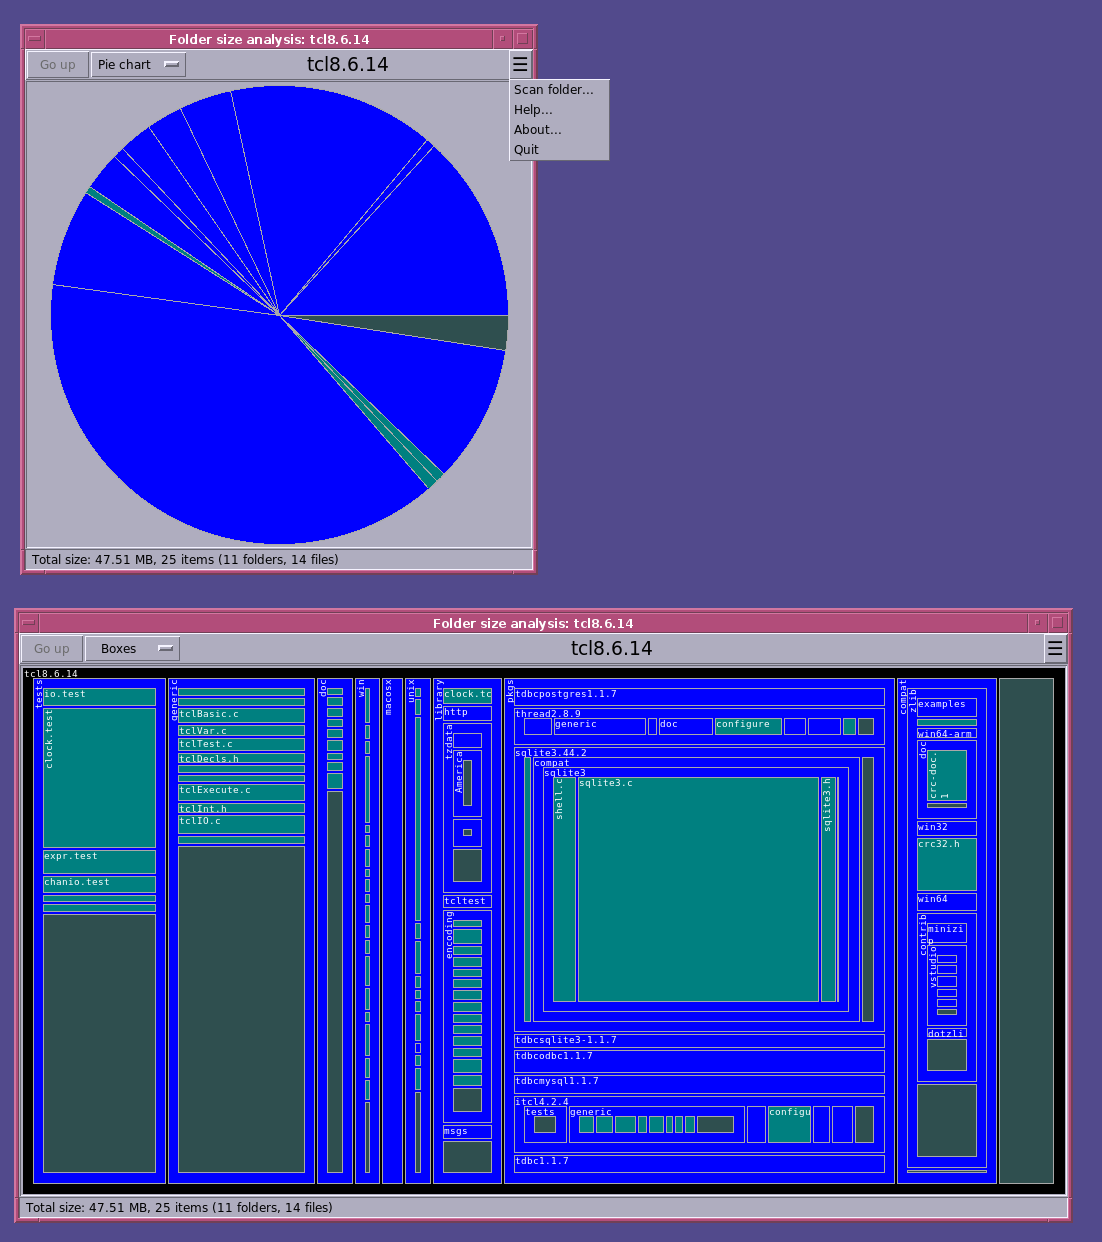The image size is (1102, 1242).
Task: Select the sqlite3.c box
Action: [x=698, y=889]
